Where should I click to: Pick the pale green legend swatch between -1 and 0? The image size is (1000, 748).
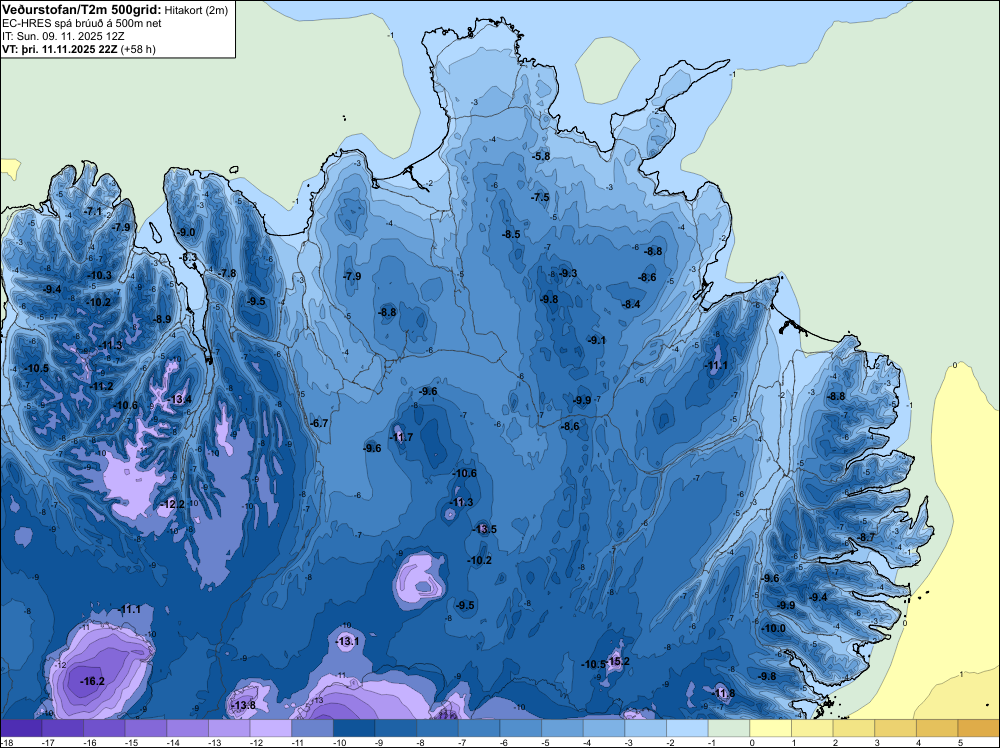click(x=729, y=728)
